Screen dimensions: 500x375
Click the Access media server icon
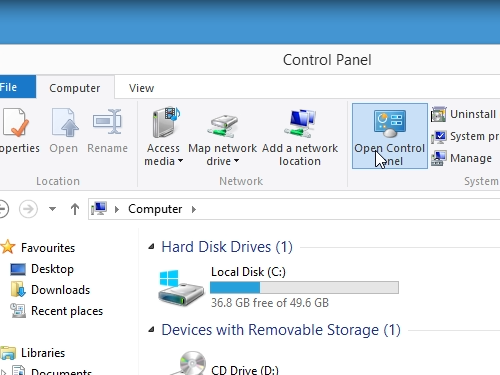click(165, 122)
